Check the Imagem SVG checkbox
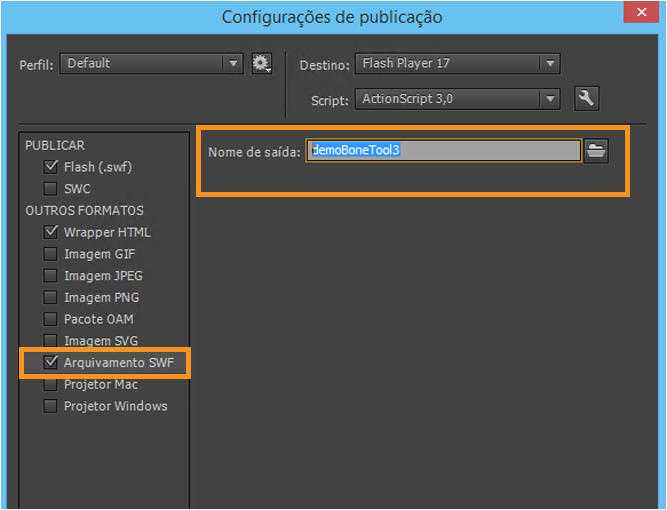The width and height of the screenshot is (667, 510). (51, 341)
